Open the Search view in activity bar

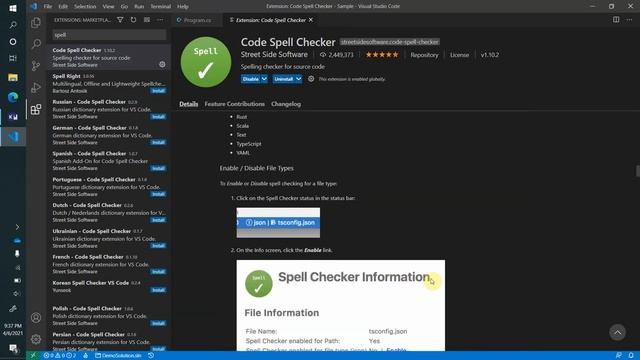click(36, 44)
